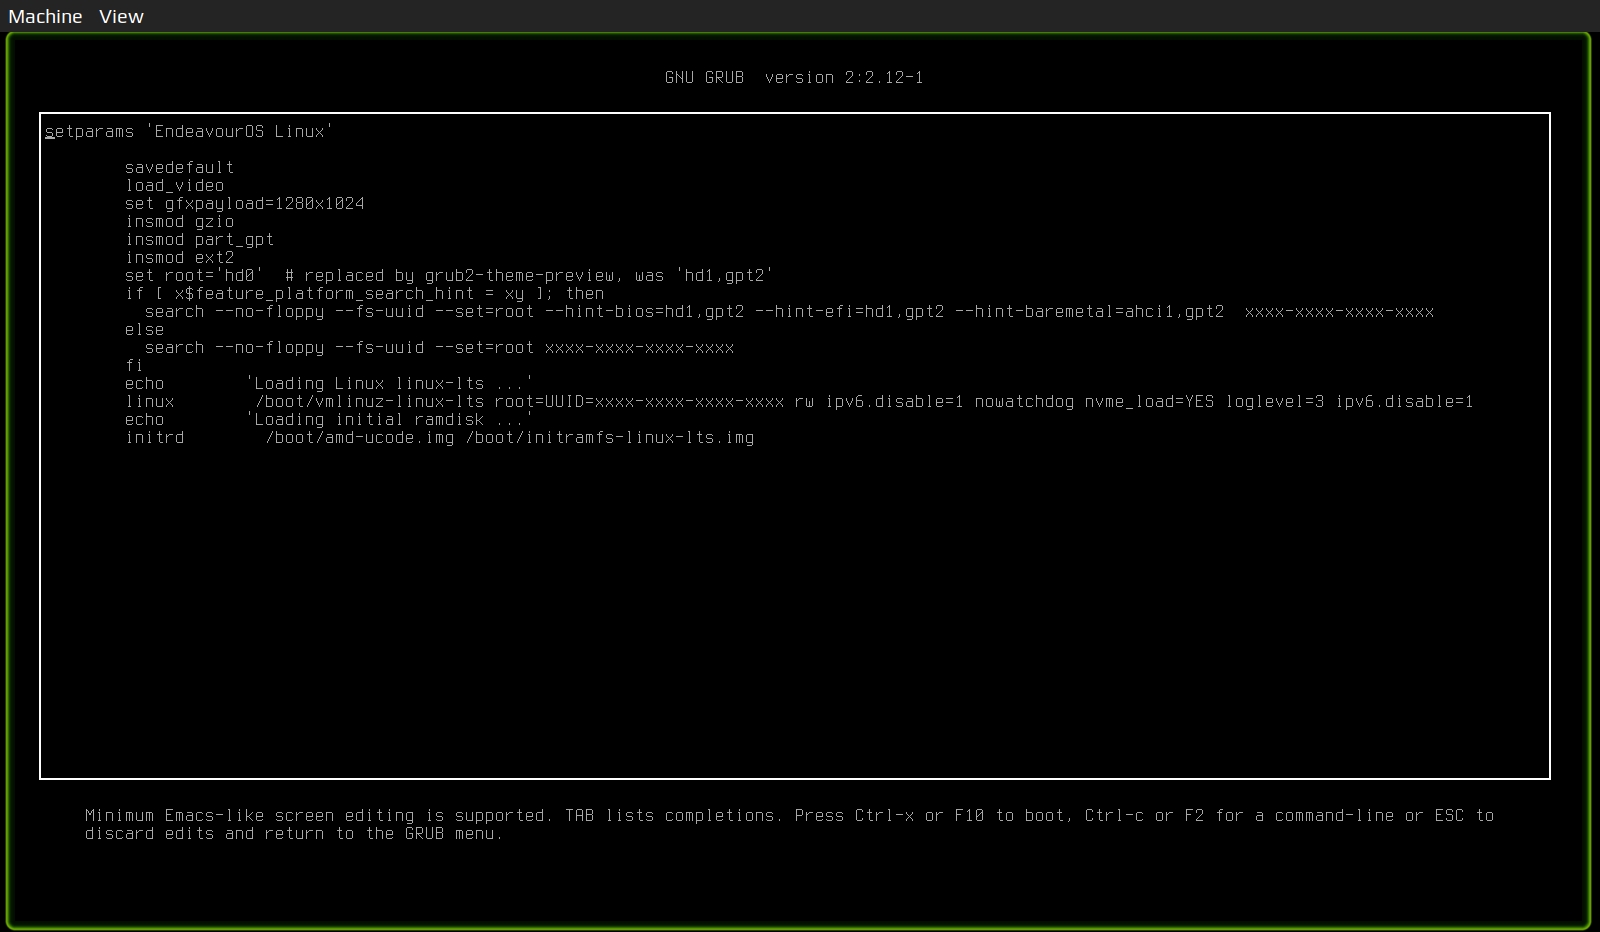This screenshot has height=932, width=1600.
Task: Place cursor on setparams 'EndeavourOS Linux' line
Action: tap(189, 131)
